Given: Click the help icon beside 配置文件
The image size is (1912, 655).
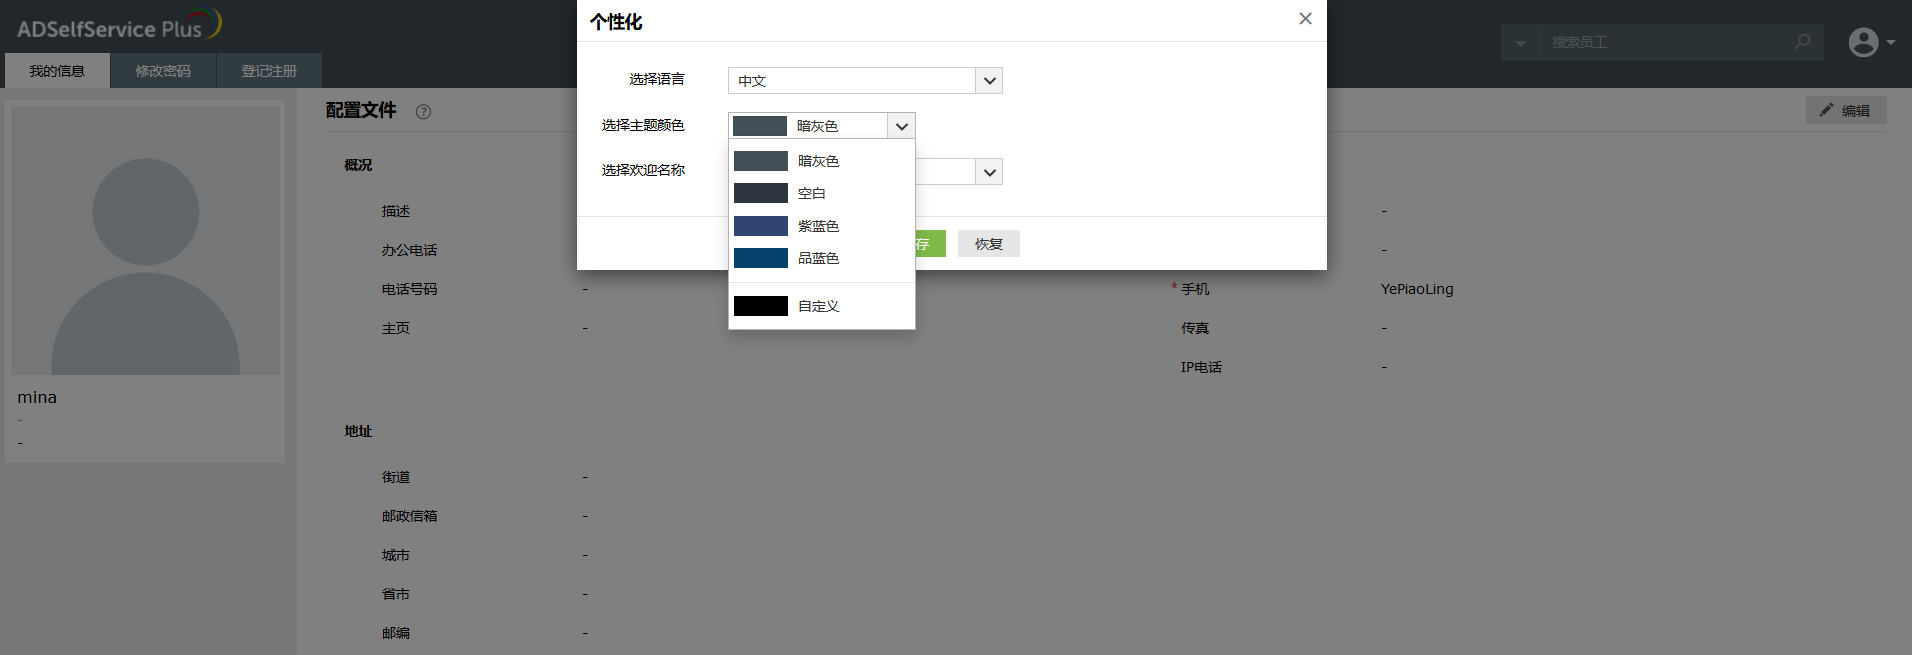Looking at the screenshot, I should point(423,112).
